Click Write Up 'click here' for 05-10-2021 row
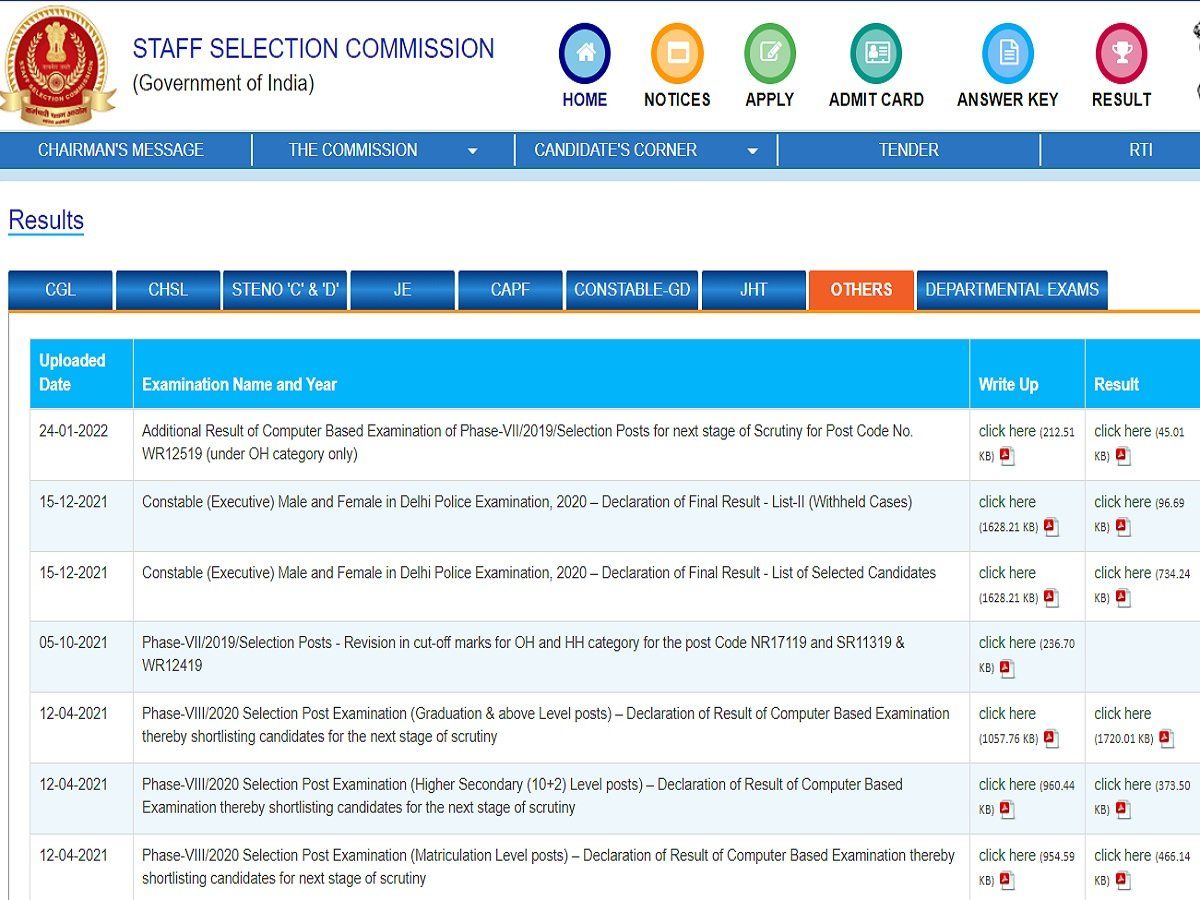 coord(1007,643)
